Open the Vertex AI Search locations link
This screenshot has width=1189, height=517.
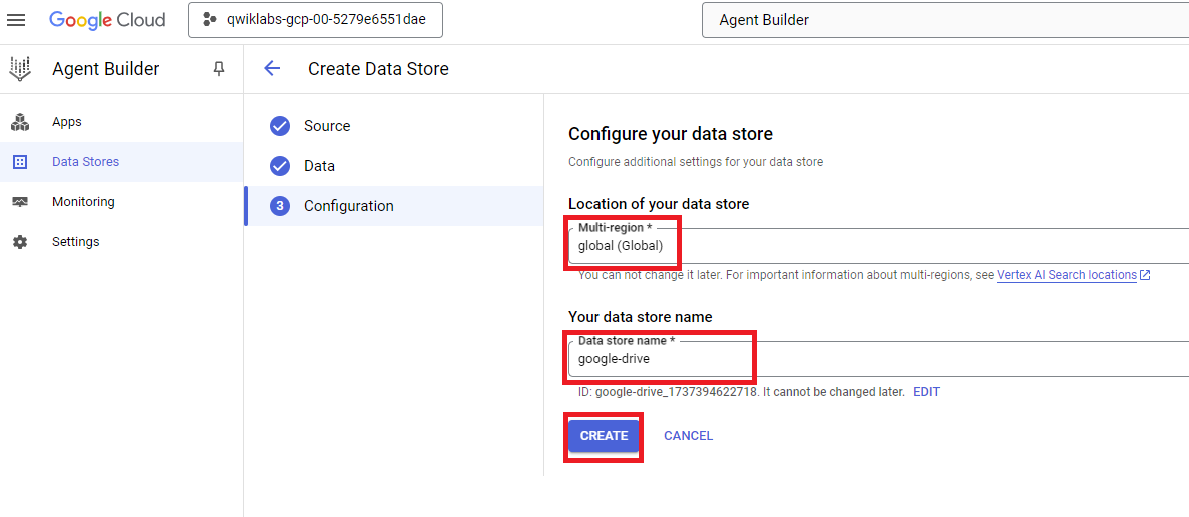coord(1066,275)
